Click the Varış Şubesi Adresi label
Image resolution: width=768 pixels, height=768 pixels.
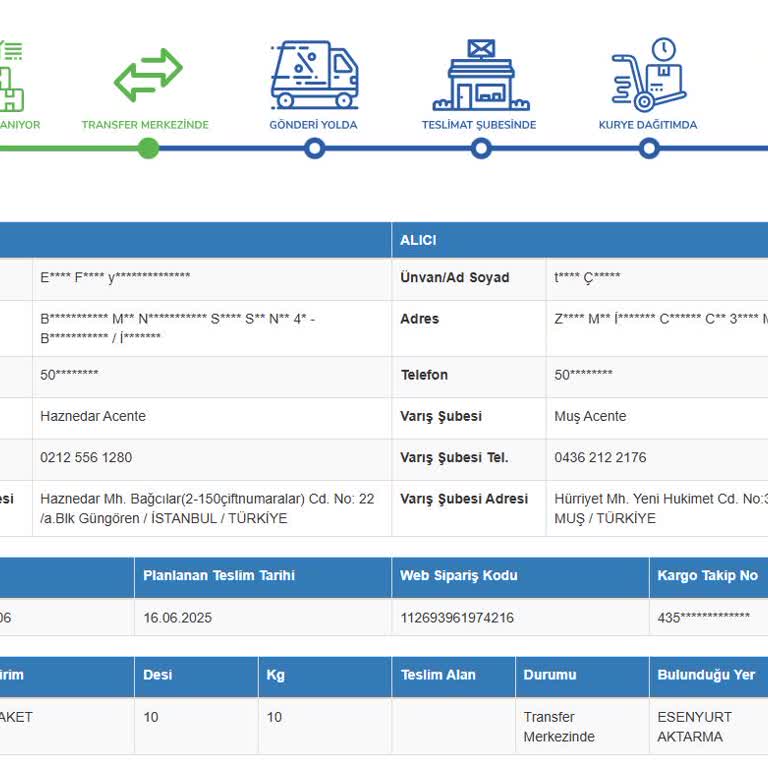pos(464,499)
